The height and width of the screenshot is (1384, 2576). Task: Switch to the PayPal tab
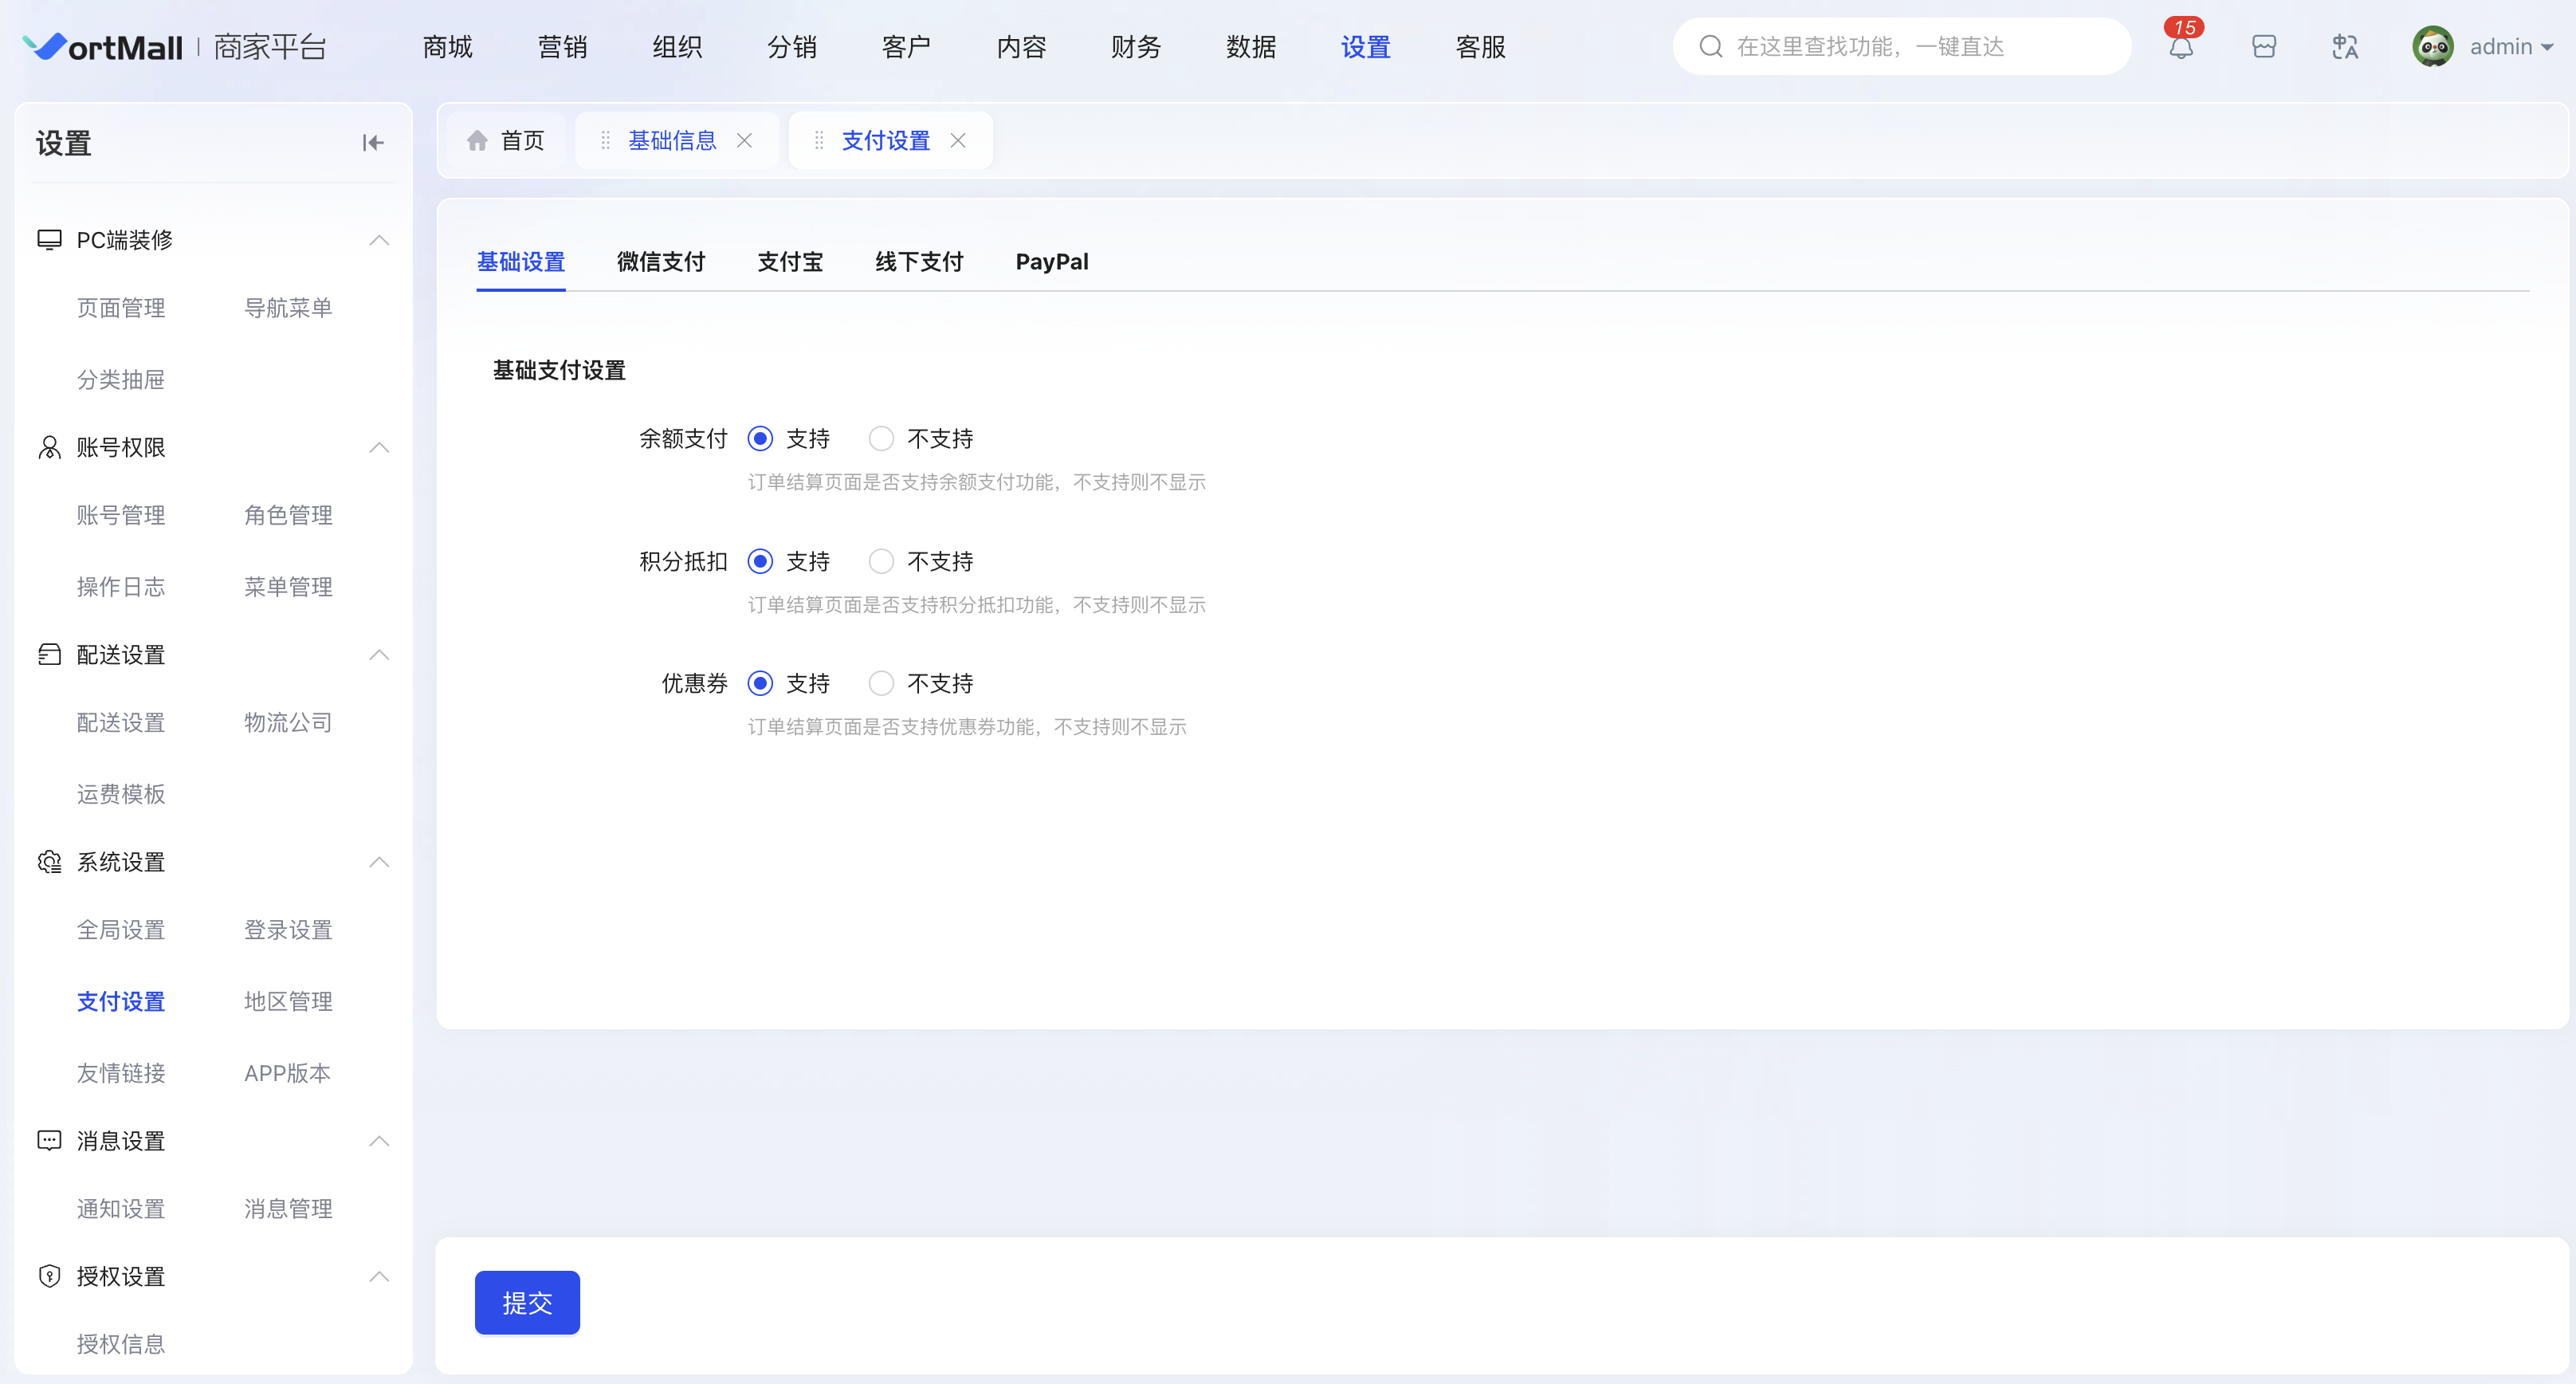point(1052,262)
